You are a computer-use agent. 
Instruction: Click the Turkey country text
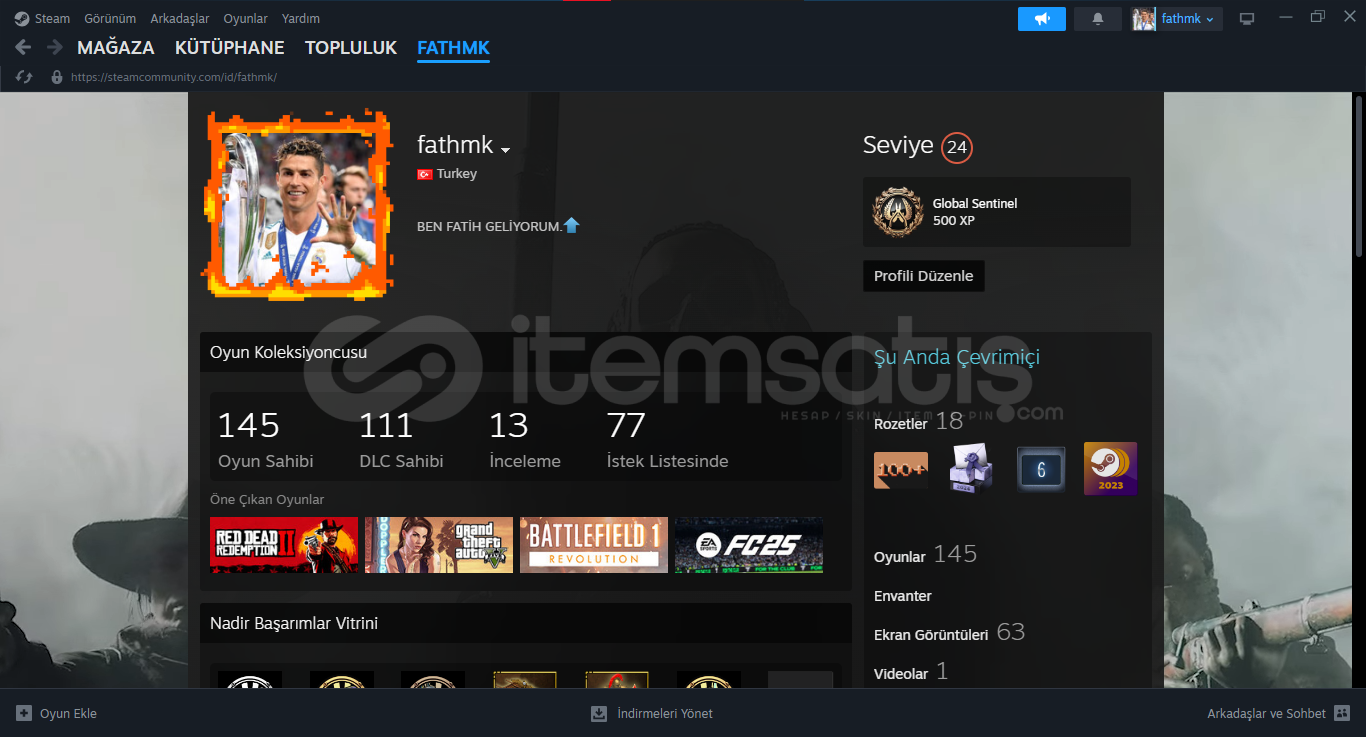[457, 174]
